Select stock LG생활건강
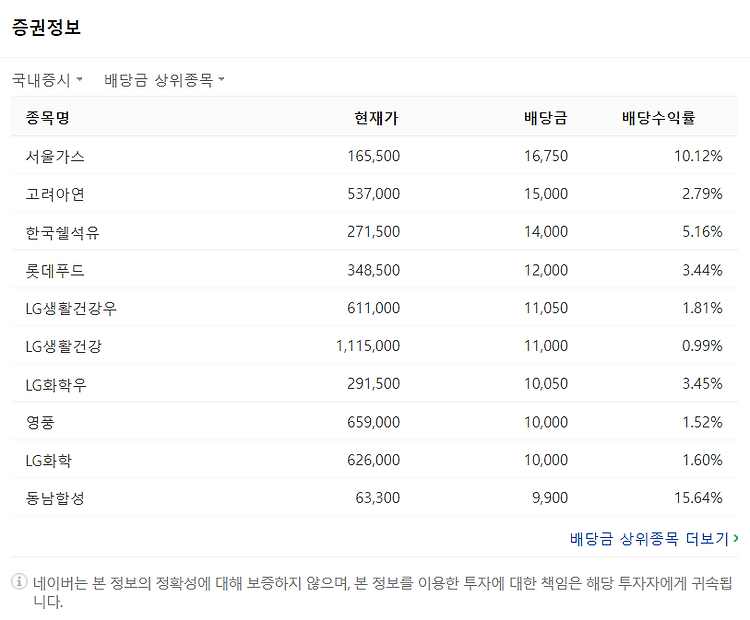The width and height of the screenshot is (750, 620). pyautogui.click(x=64, y=346)
